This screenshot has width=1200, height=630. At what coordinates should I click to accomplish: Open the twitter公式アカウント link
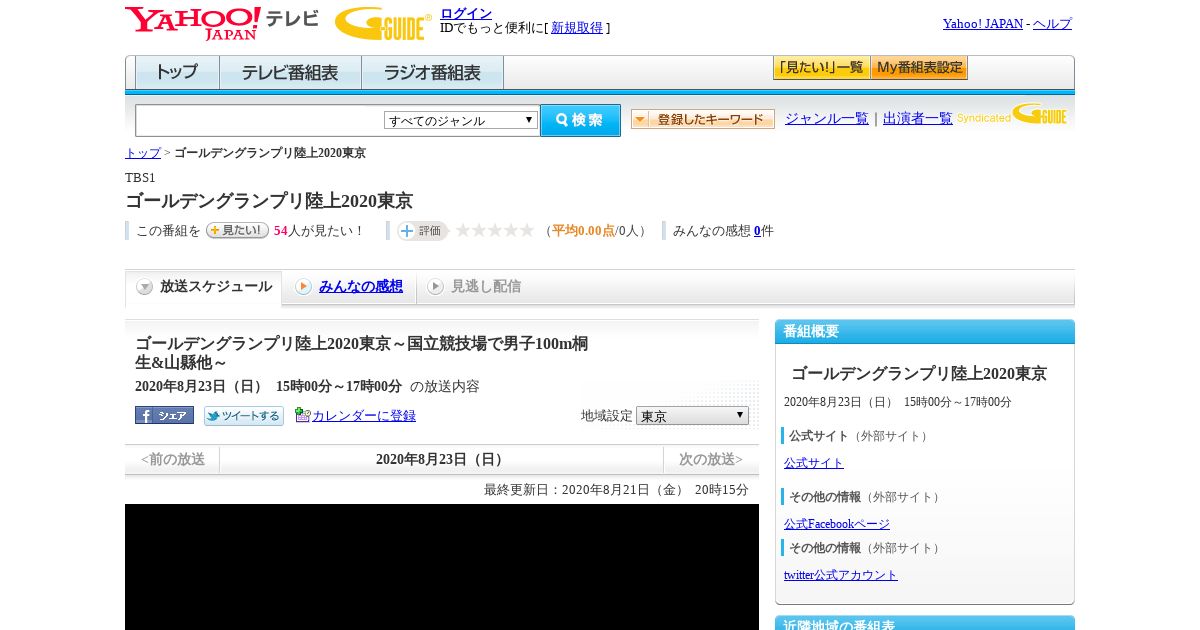[x=841, y=575]
